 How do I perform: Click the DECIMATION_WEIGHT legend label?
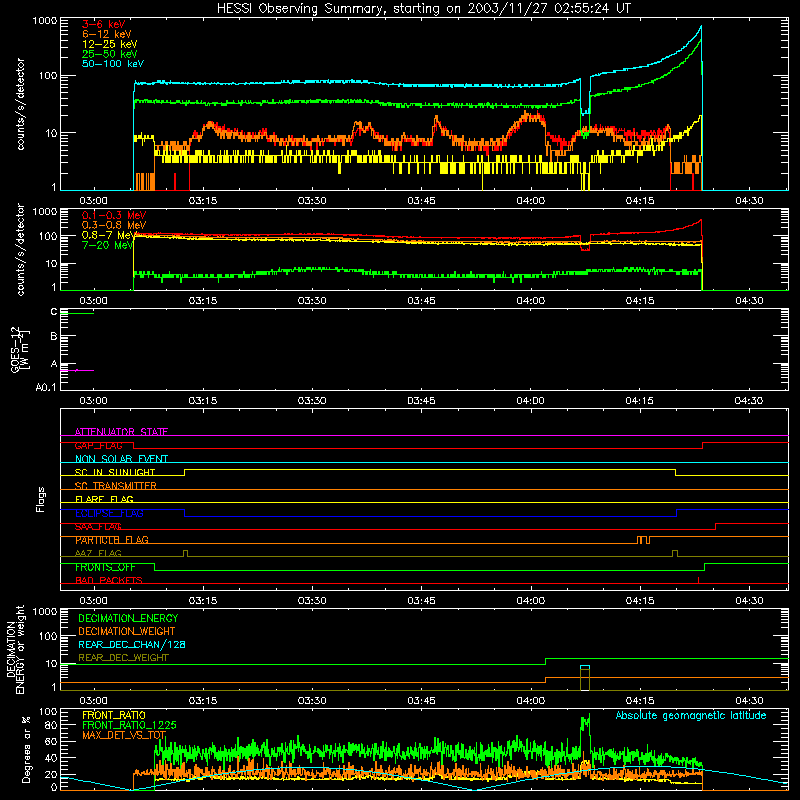(127, 631)
